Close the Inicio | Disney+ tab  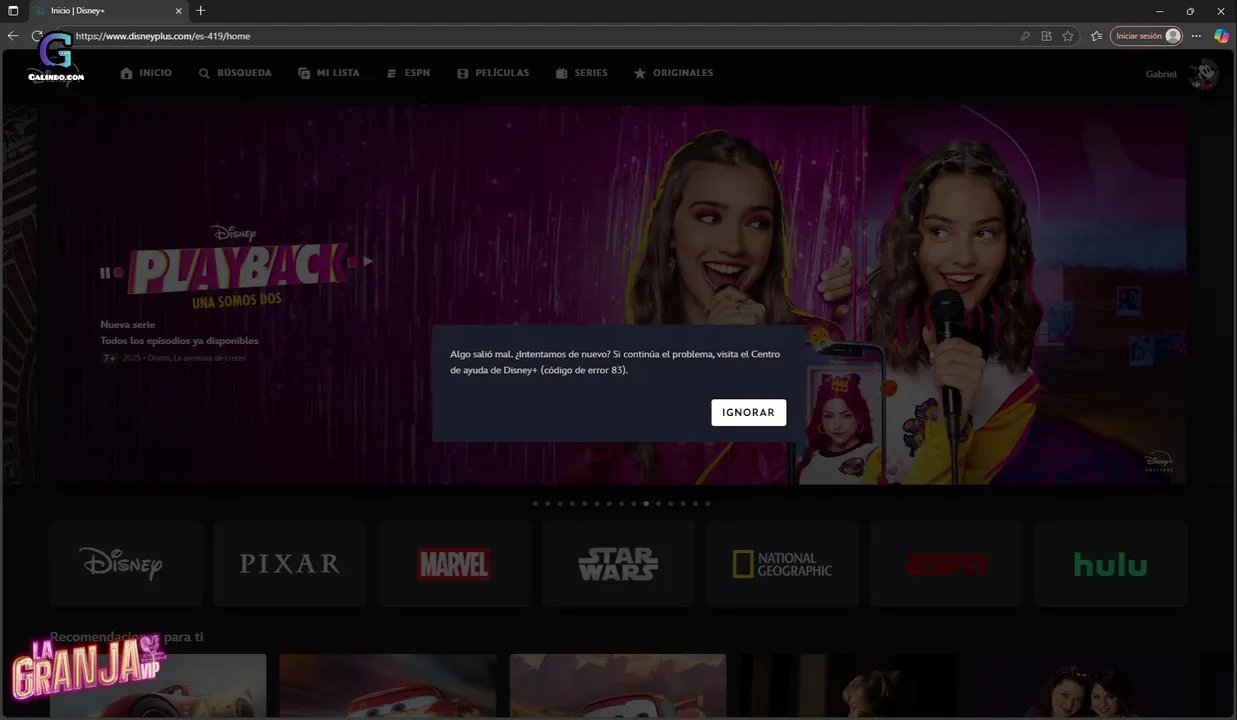[179, 10]
